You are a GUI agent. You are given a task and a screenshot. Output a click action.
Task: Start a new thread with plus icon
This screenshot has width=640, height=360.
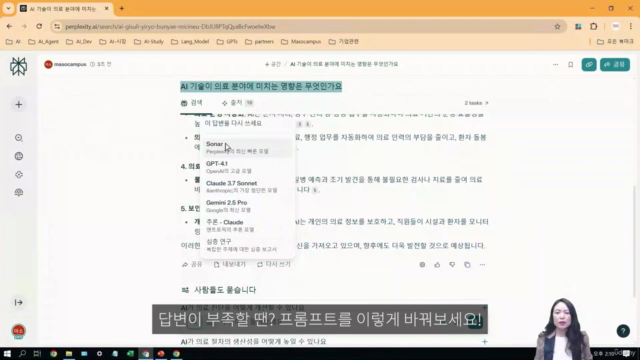pyautogui.click(x=18, y=104)
